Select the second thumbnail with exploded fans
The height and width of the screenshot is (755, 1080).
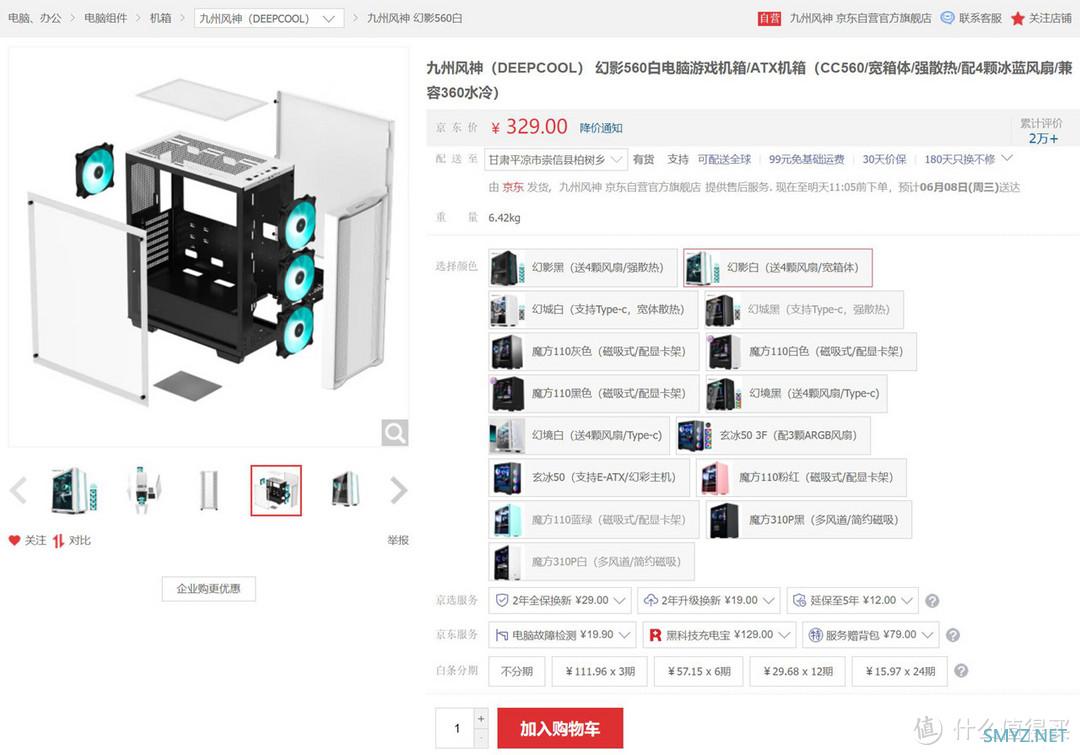pos(143,490)
